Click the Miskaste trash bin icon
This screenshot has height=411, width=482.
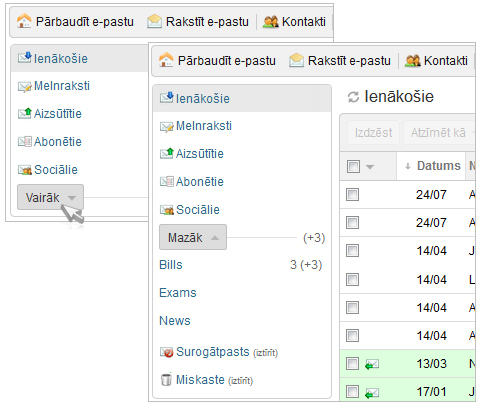tap(166, 379)
